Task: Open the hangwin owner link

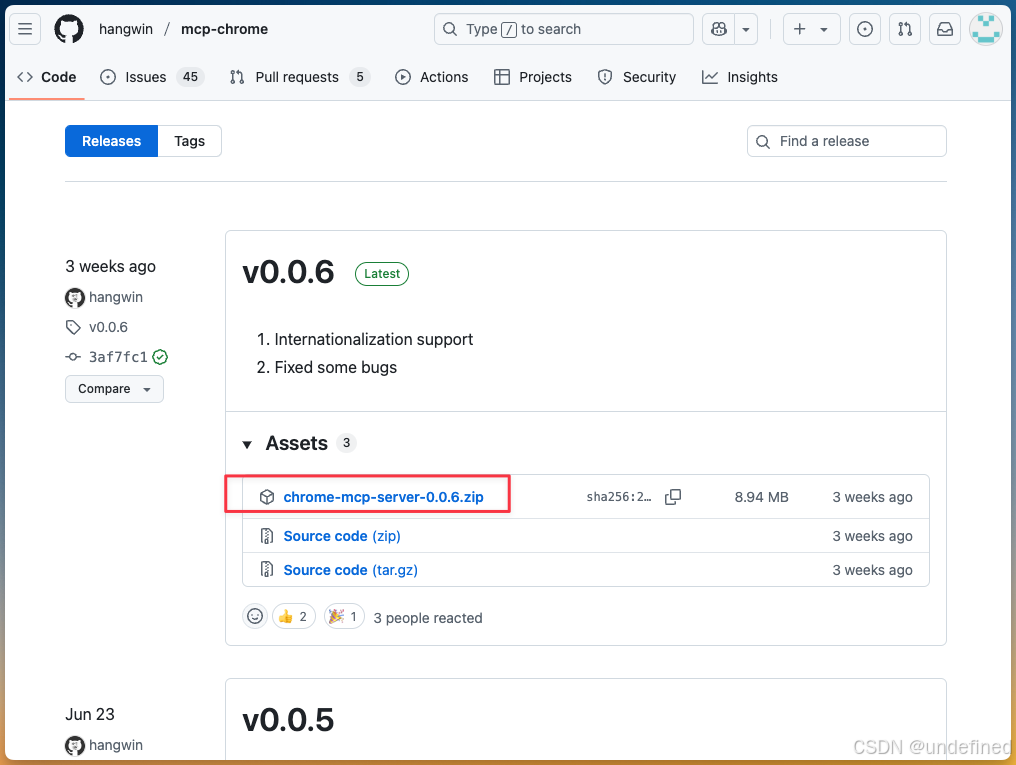Action: click(x=126, y=29)
